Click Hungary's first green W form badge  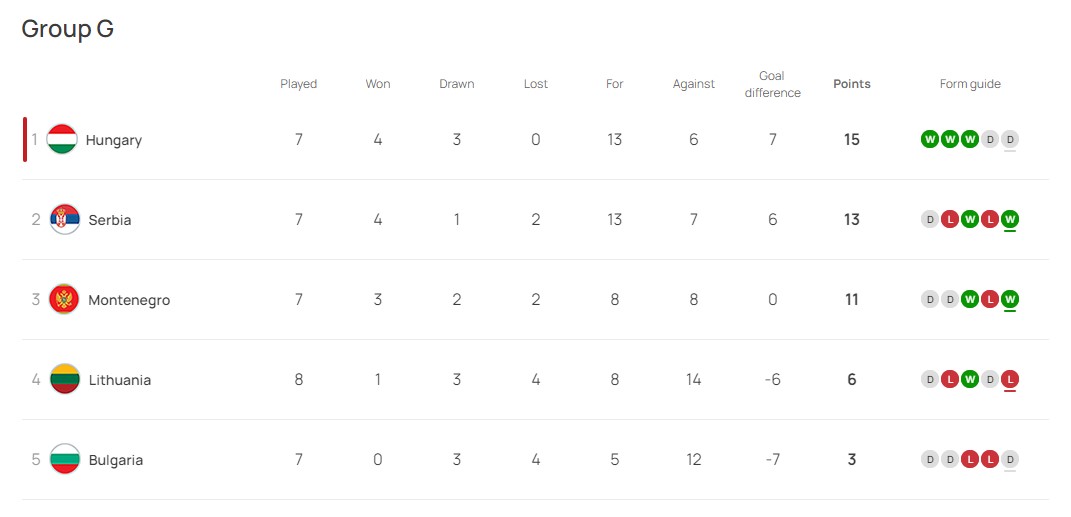(x=929, y=139)
